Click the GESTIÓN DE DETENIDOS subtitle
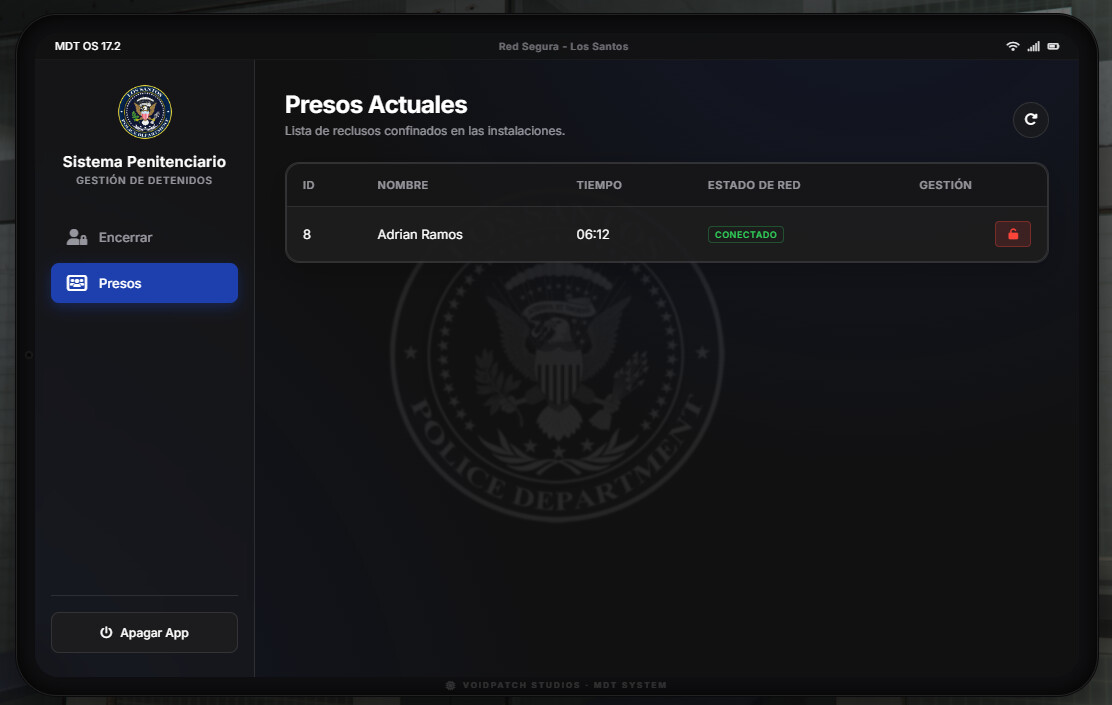 coord(144,180)
